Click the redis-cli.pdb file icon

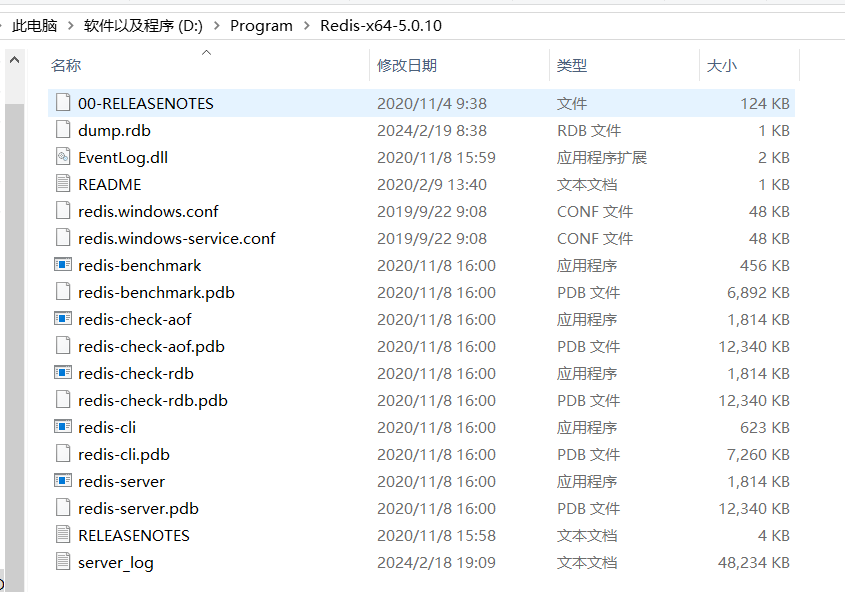point(63,454)
